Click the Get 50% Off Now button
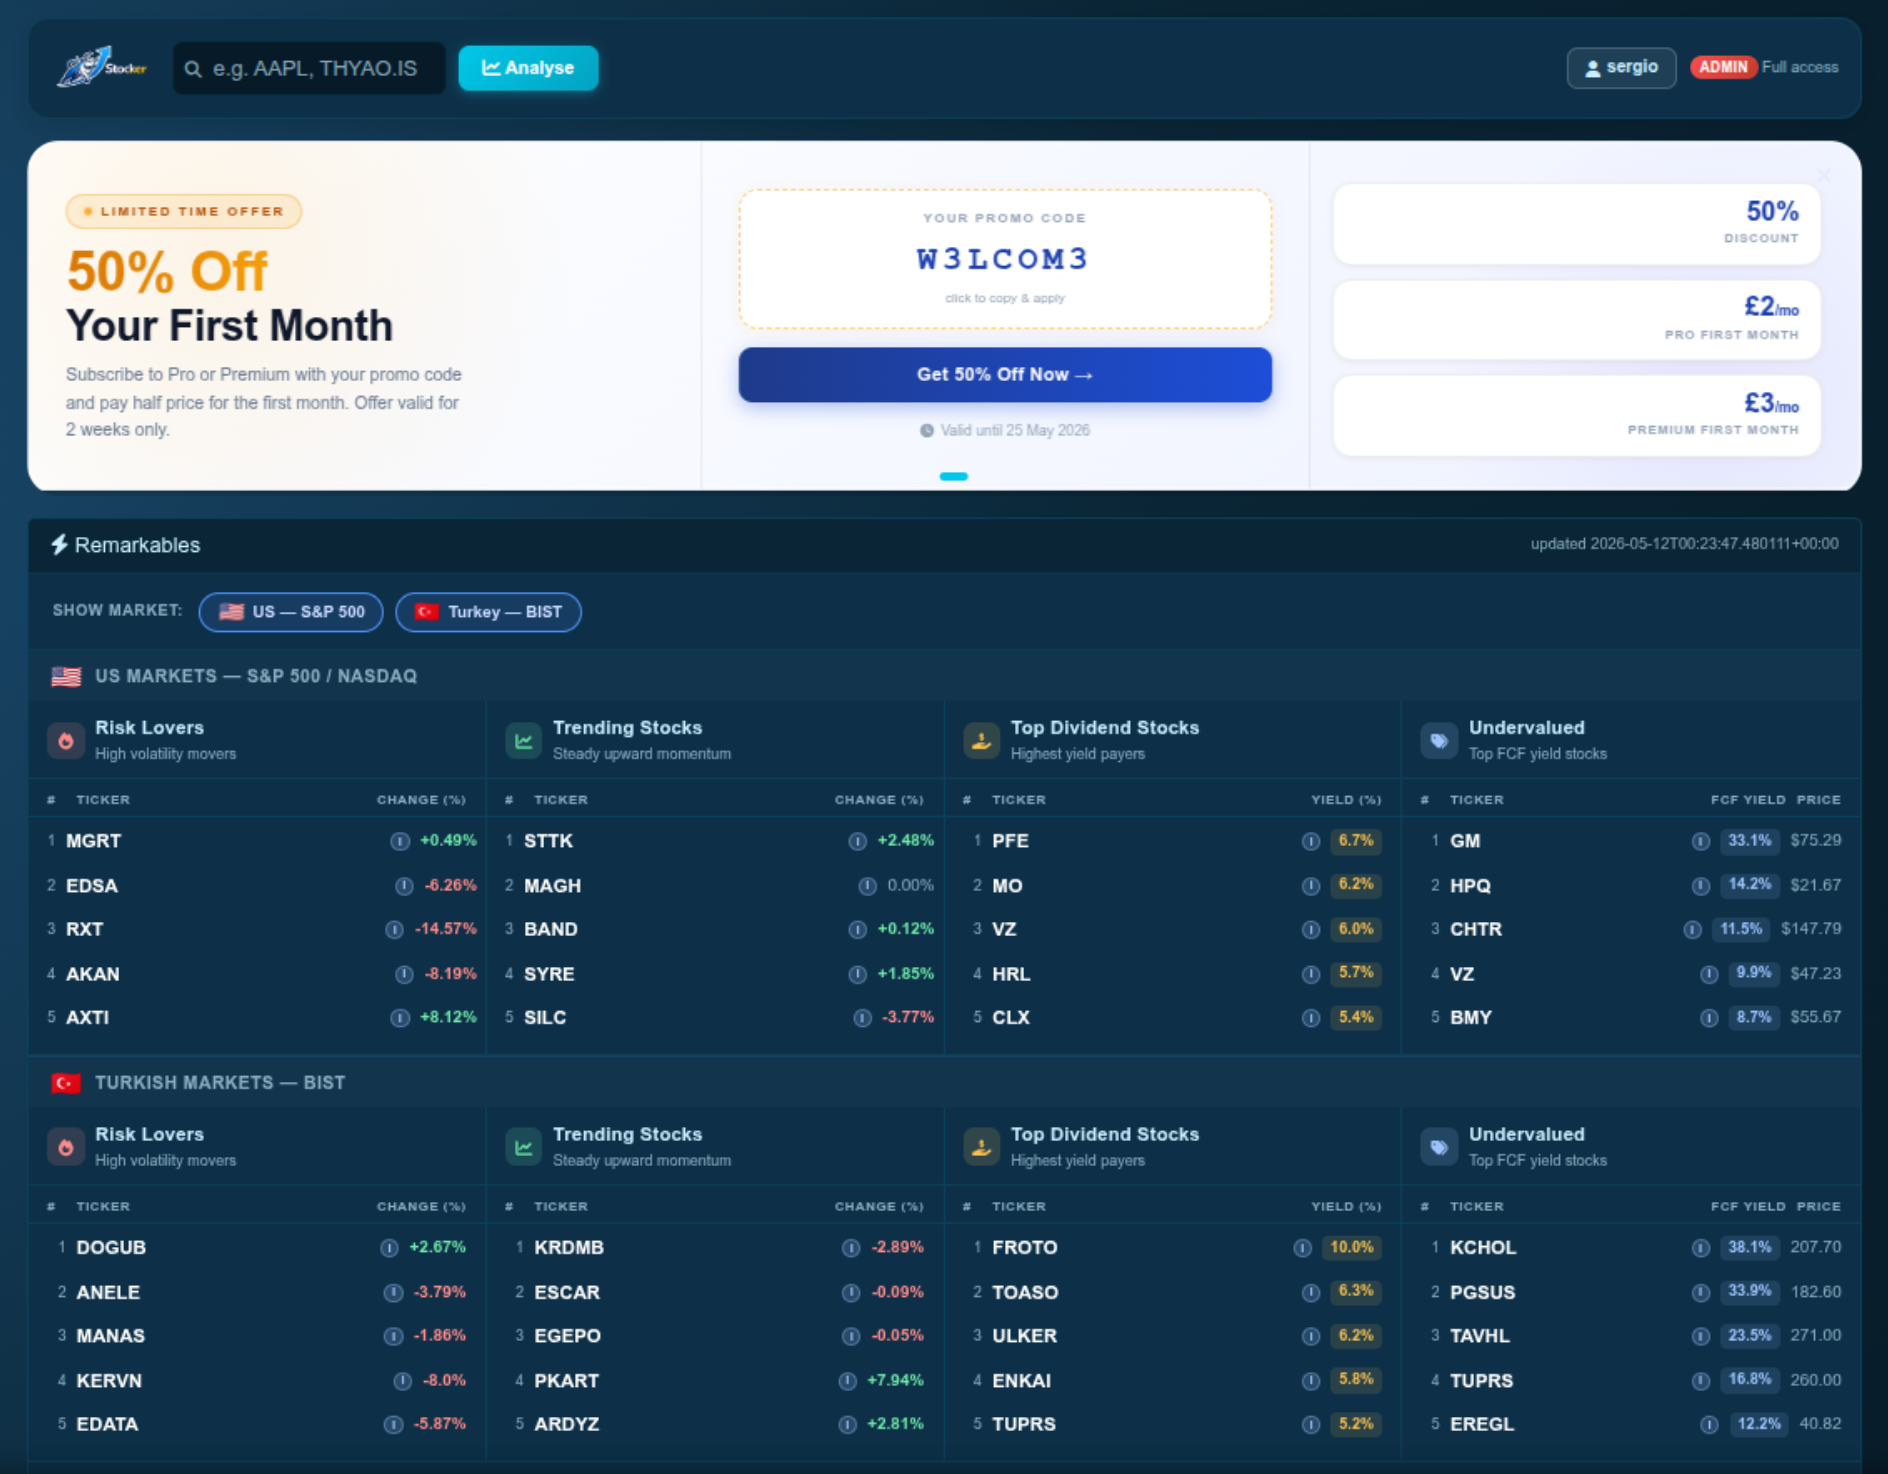This screenshot has height=1474, width=1888. pos(1005,375)
